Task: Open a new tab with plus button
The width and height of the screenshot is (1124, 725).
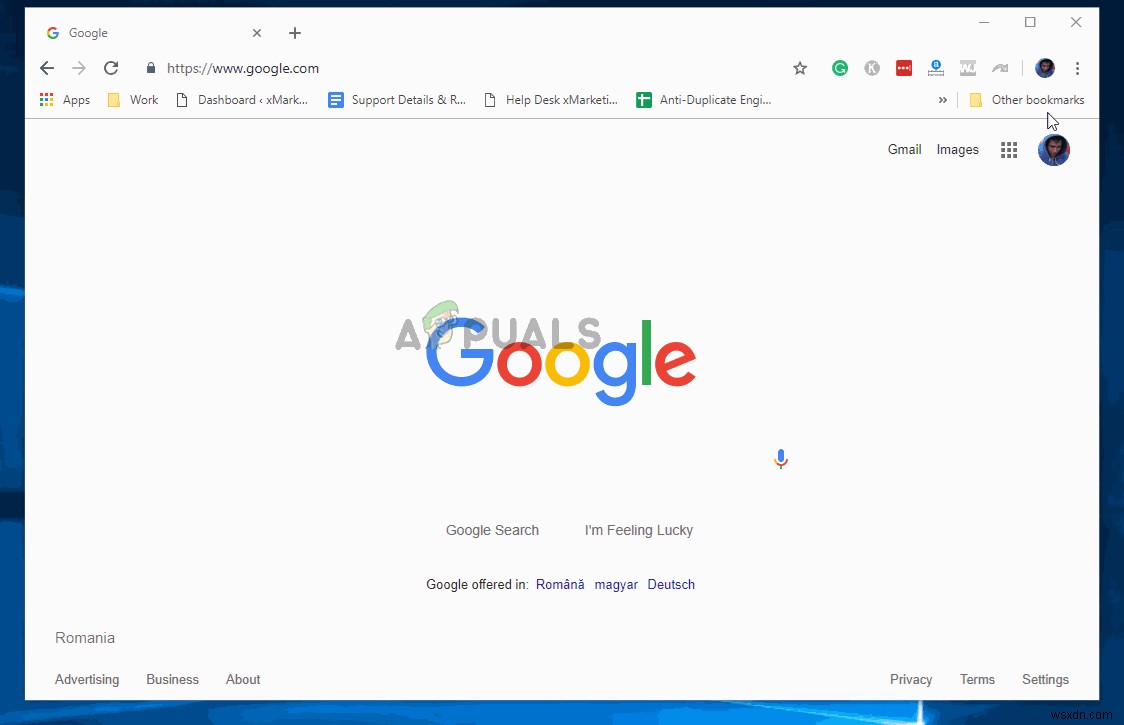Action: (x=295, y=33)
